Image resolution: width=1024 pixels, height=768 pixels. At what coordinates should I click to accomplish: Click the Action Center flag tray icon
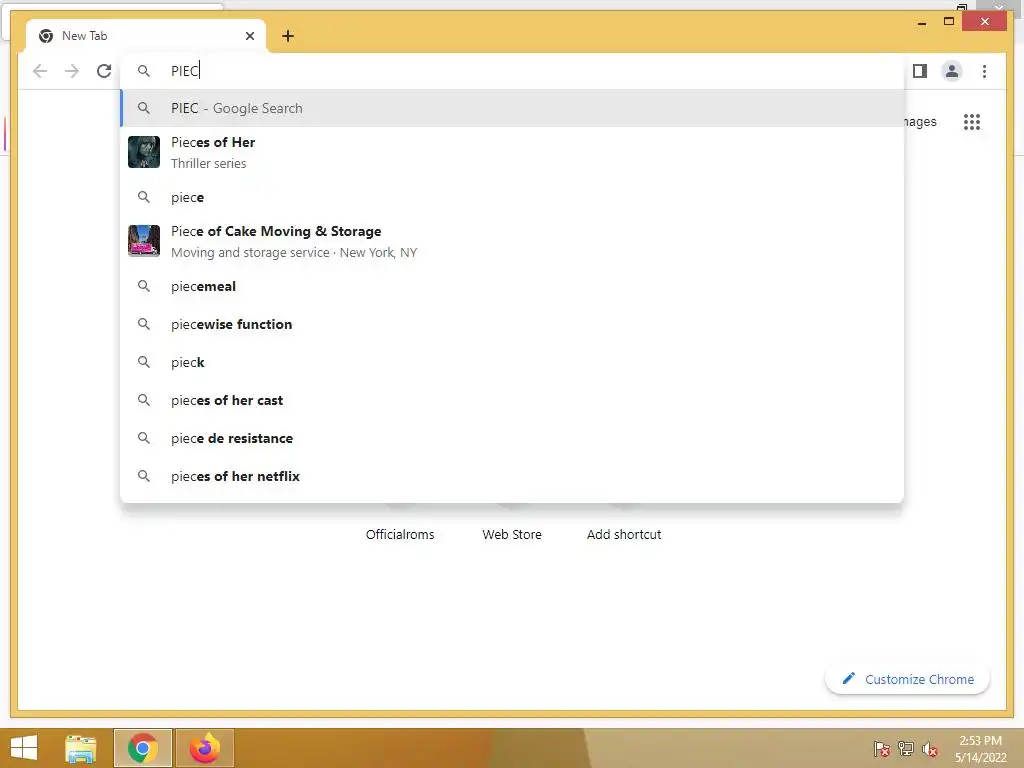click(x=882, y=748)
